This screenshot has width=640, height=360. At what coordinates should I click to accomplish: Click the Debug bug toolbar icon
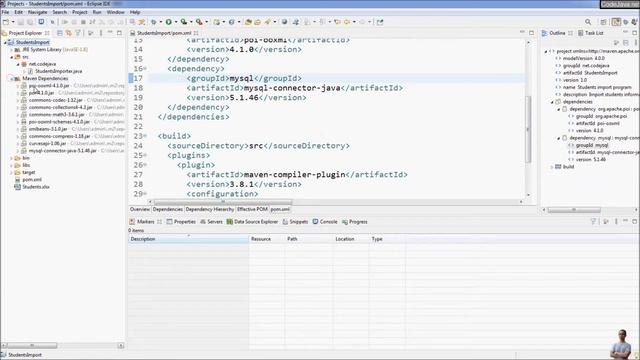153,22
